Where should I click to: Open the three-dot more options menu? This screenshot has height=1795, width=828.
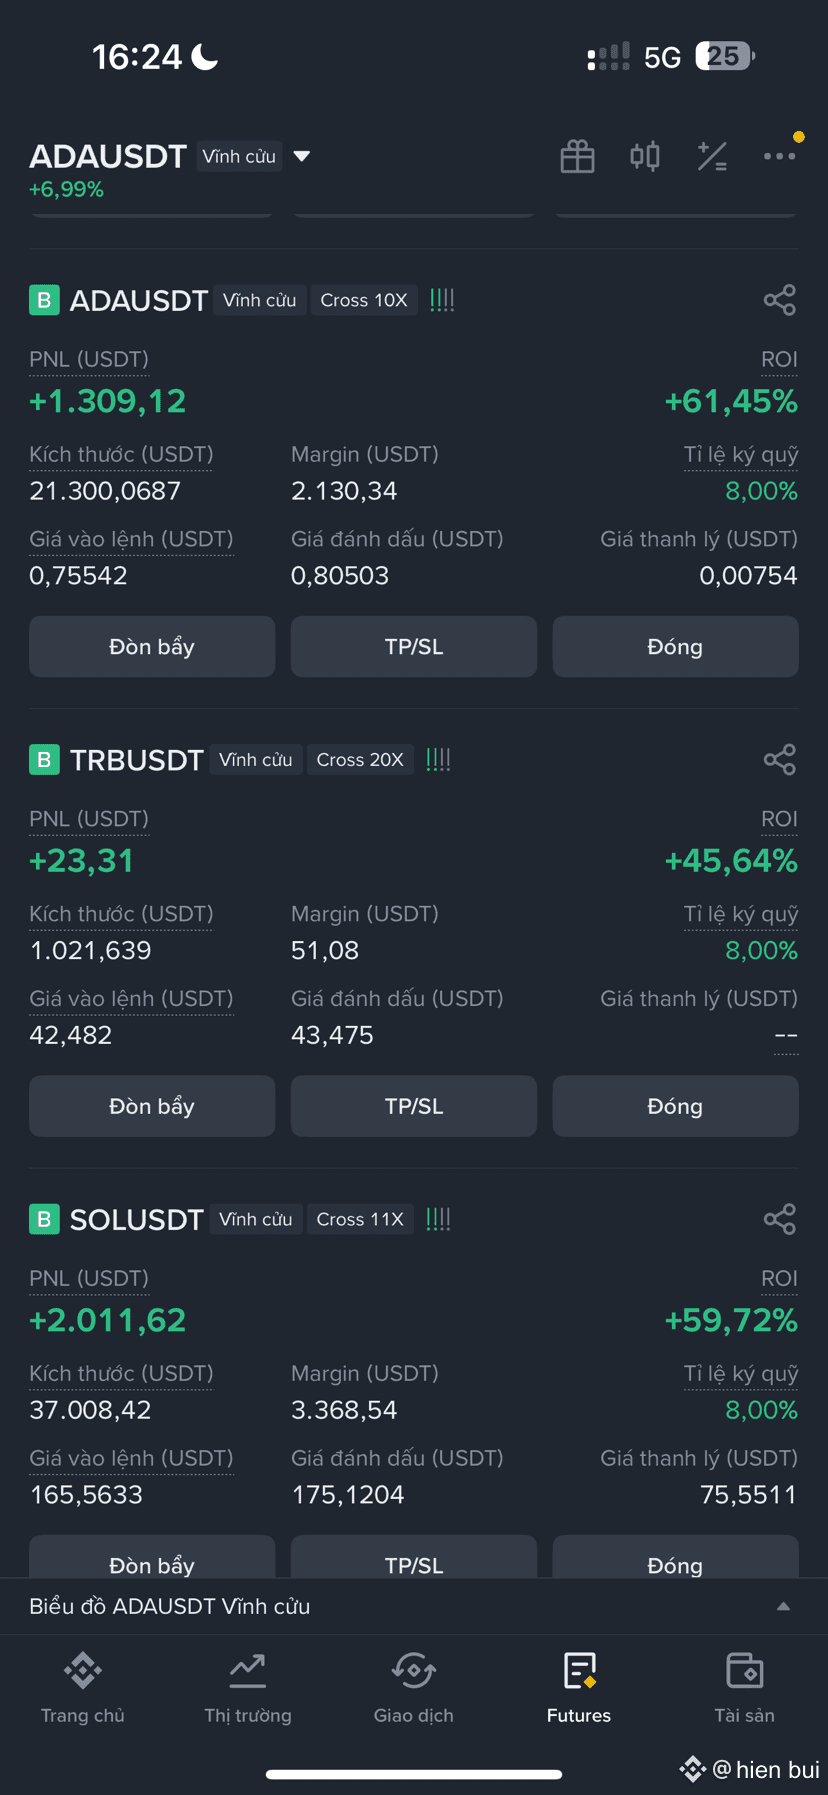click(x=779, y=156)
